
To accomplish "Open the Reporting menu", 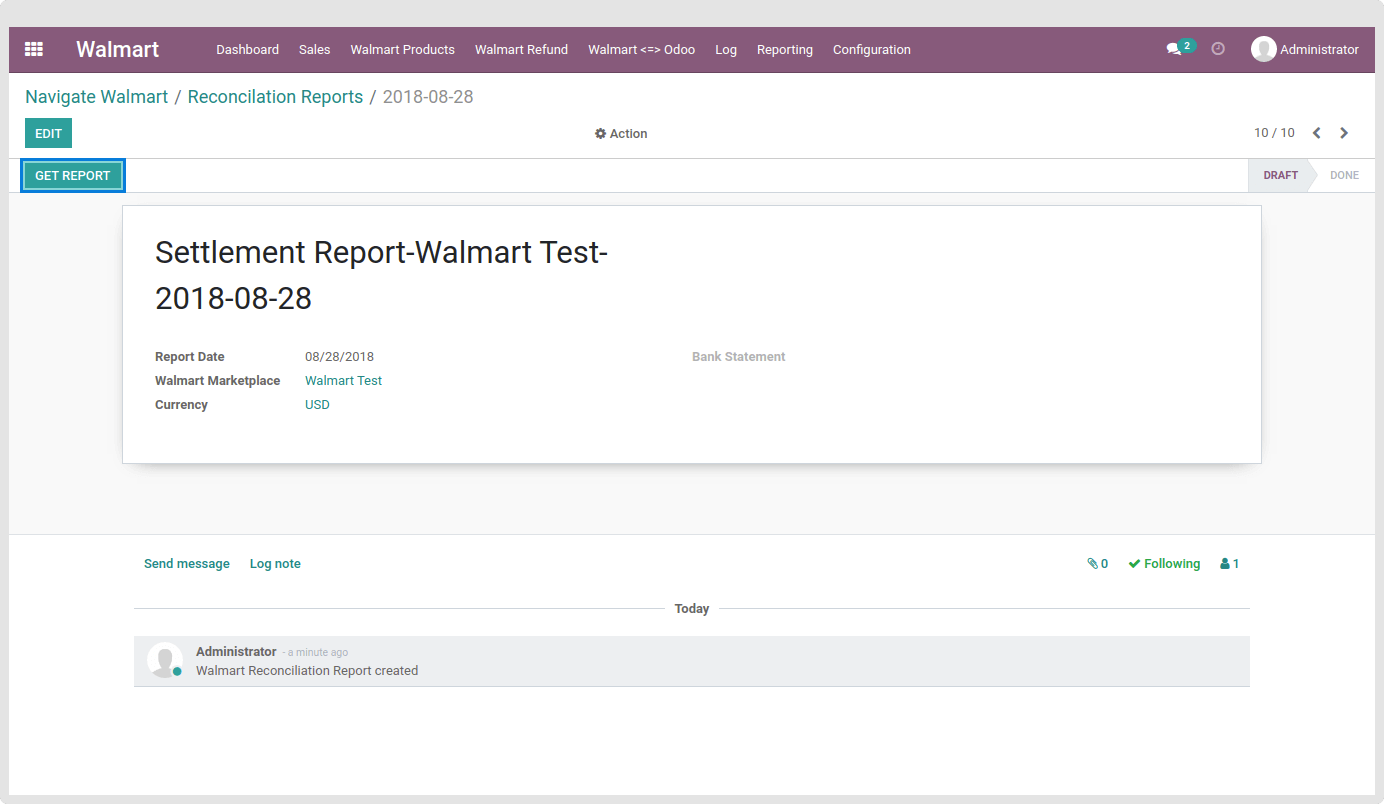I will pyautogui.click(x=785, y=50).
